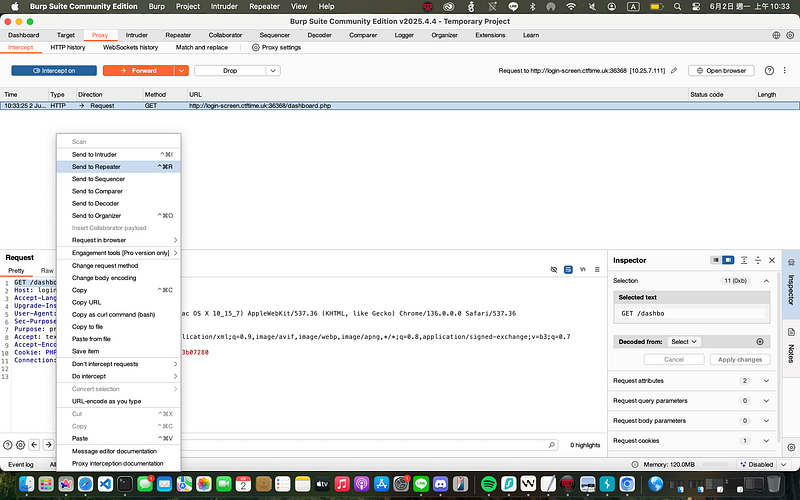Collapse the Selection section chevron

[x=766, y=281]
